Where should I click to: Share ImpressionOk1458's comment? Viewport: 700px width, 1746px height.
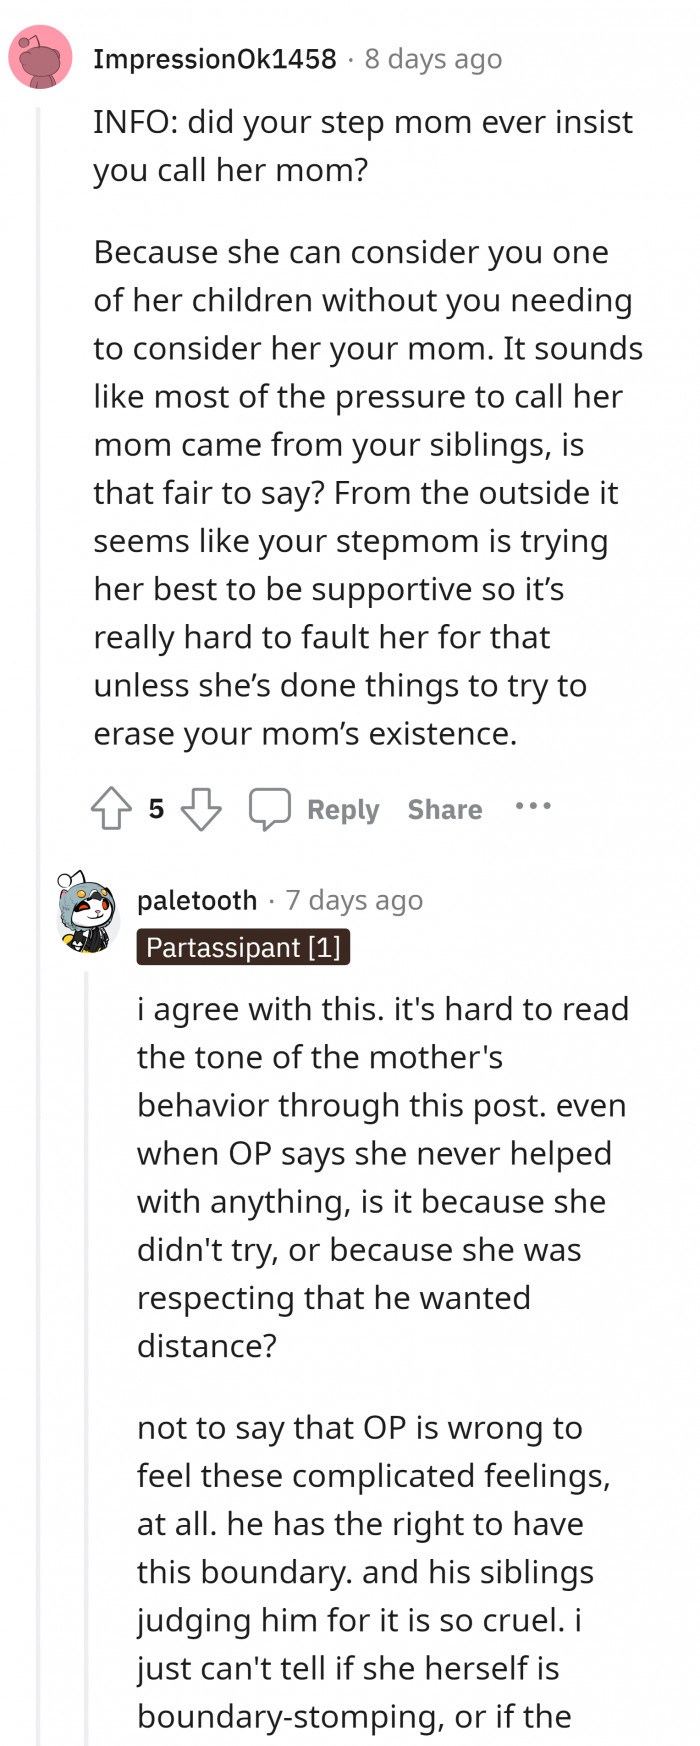click(x=444, y=809)
